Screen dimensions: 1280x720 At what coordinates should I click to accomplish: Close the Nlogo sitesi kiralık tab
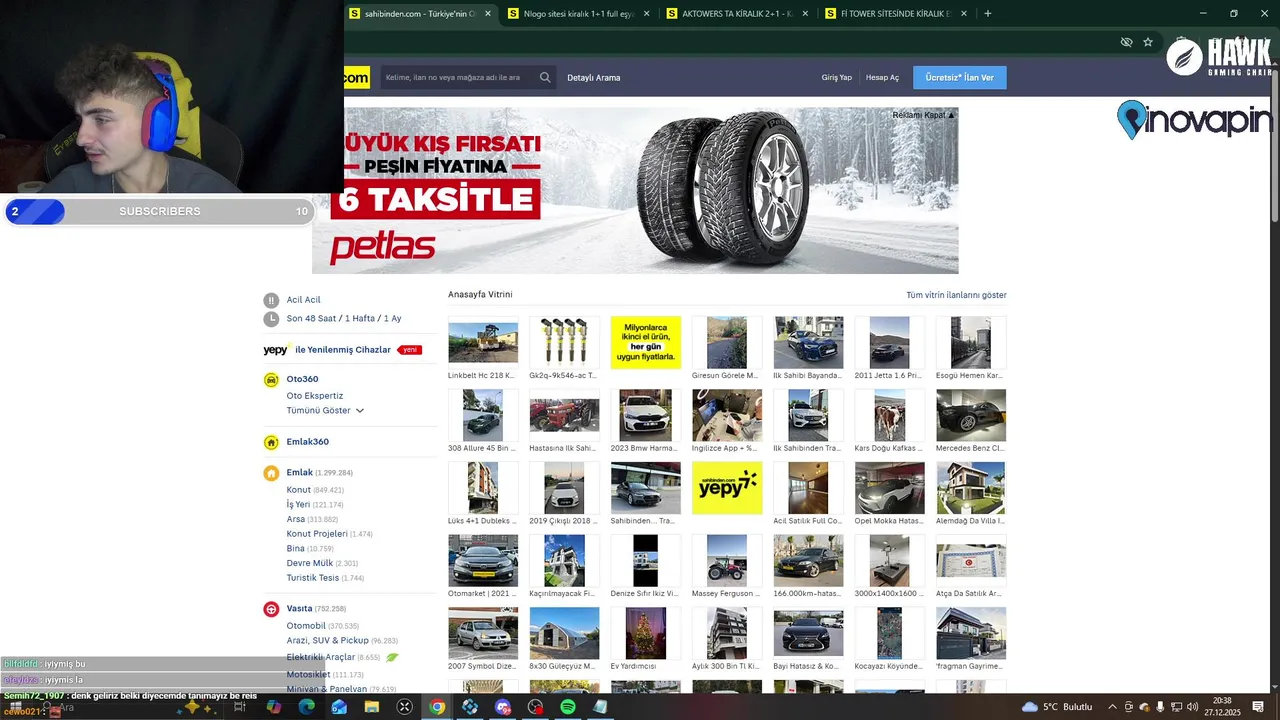[x=647, y=14]
